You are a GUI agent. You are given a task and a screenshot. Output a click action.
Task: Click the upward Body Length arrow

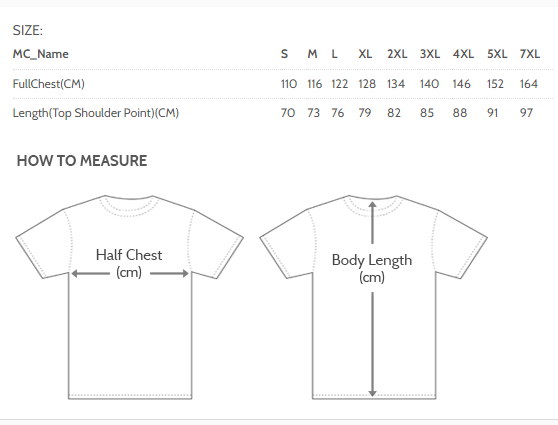pos(372,222)
